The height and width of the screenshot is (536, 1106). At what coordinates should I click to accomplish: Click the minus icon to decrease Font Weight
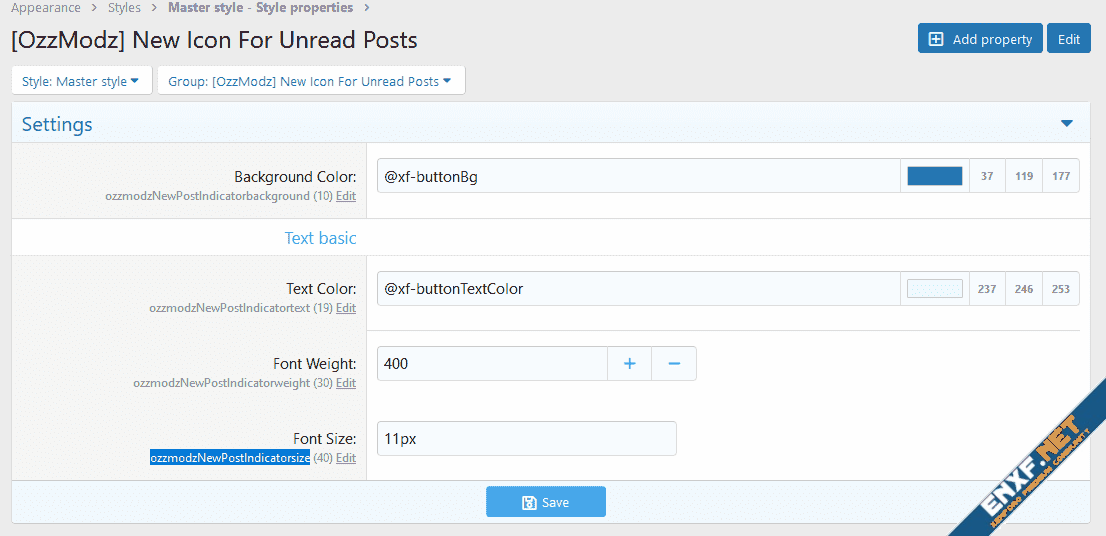pos(674,364)
